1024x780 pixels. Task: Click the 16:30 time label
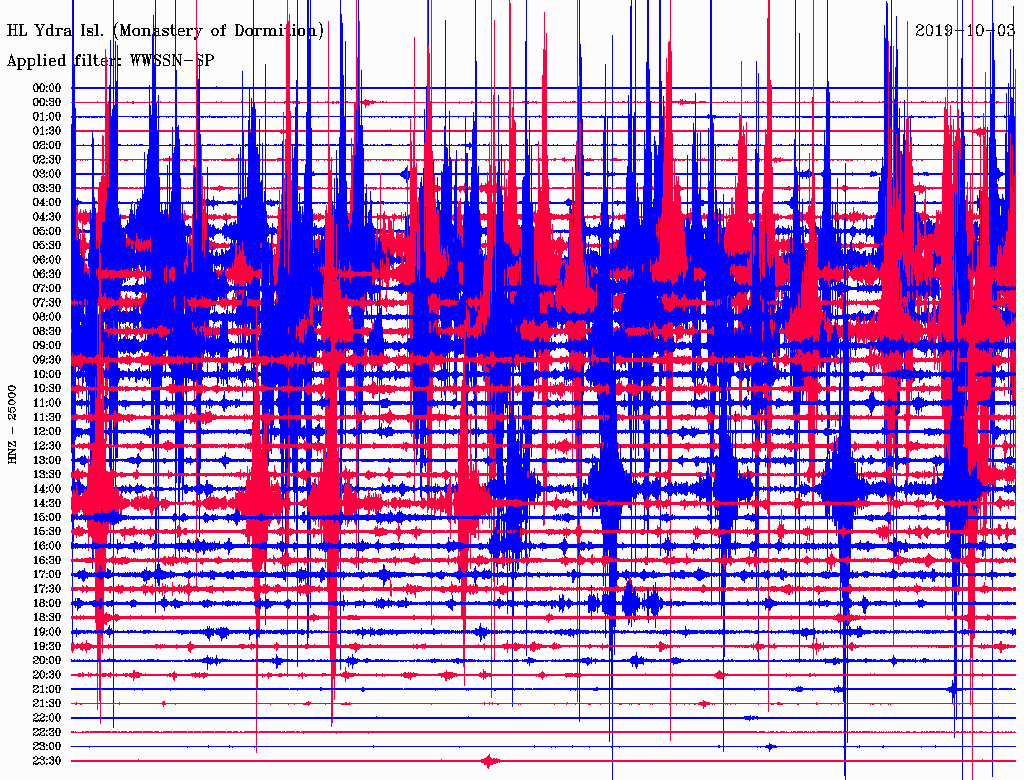click(47, 561)
